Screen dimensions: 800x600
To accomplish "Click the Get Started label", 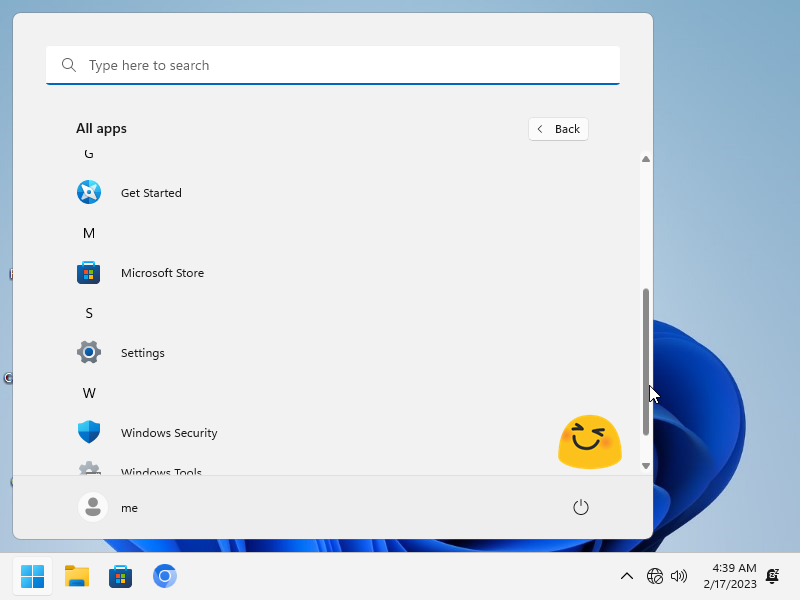I will point(151,193).
